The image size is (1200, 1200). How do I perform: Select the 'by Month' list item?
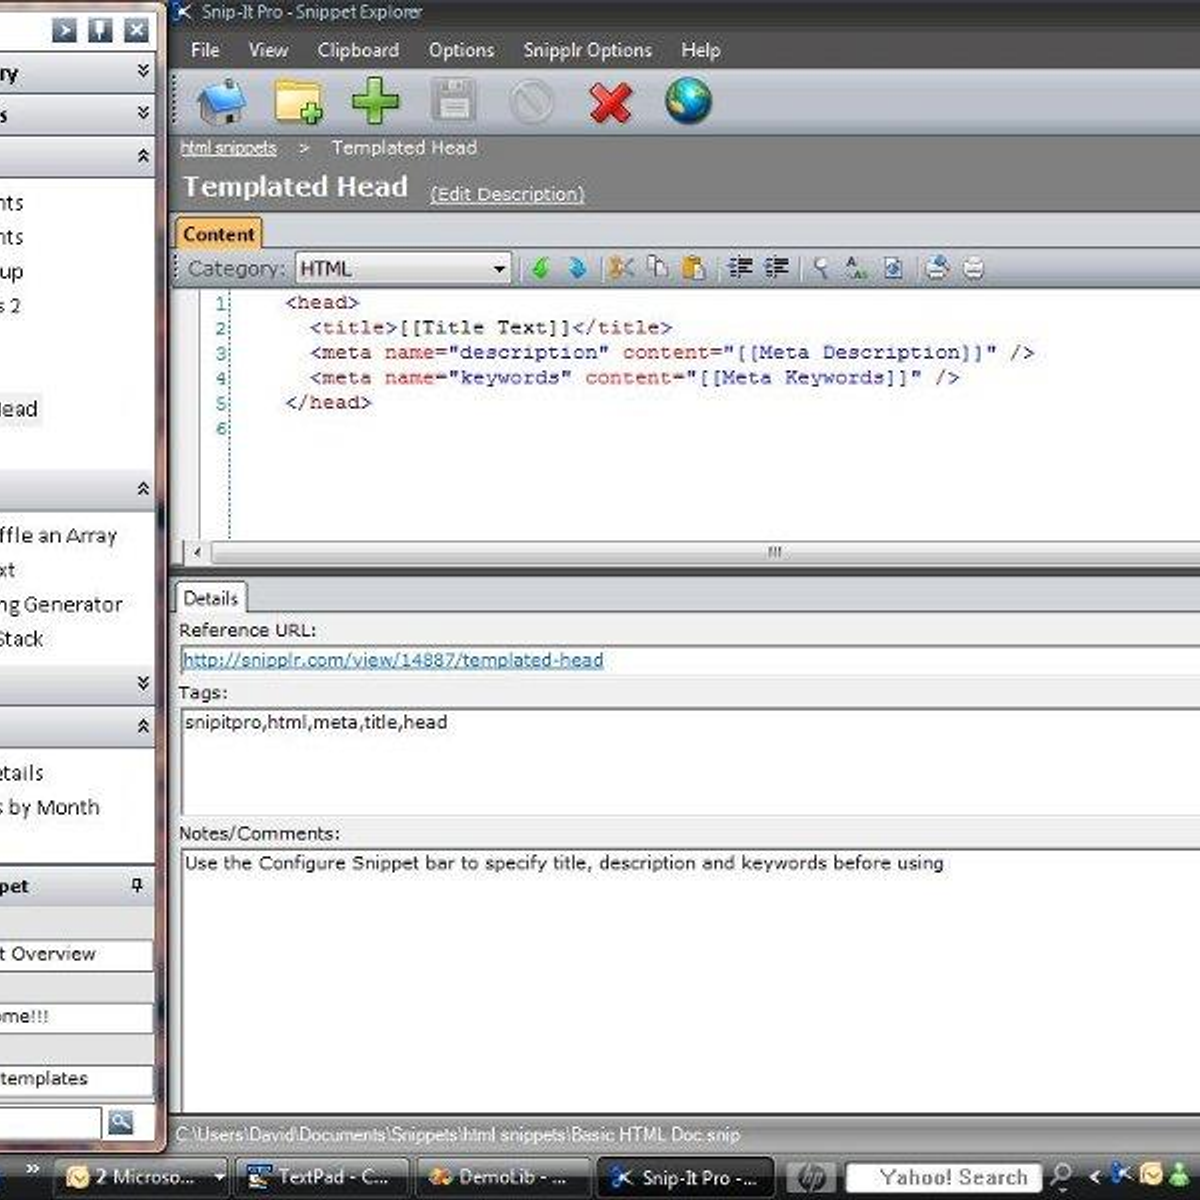pos(50,807)
